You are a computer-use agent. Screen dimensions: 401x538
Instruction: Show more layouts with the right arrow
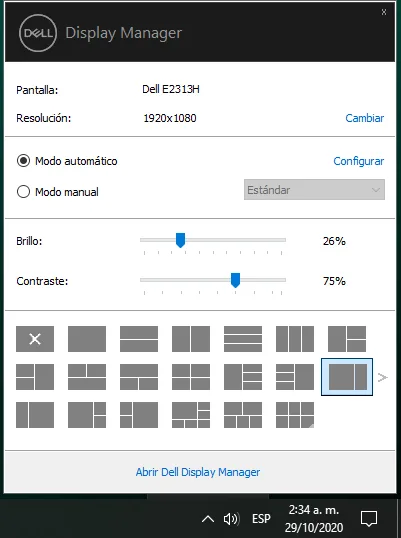coord(382,377)
